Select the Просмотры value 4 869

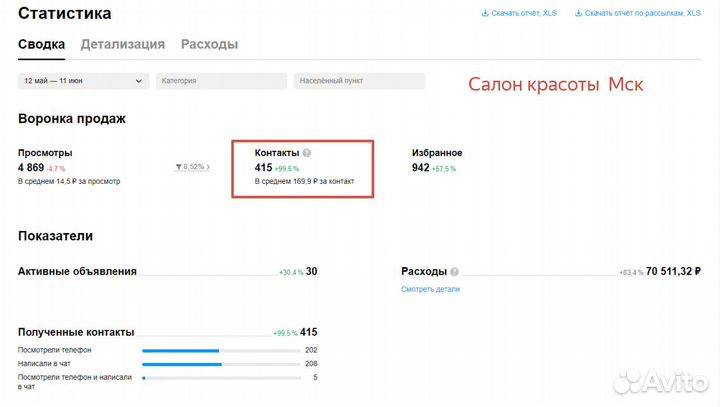tap(31, 168)
